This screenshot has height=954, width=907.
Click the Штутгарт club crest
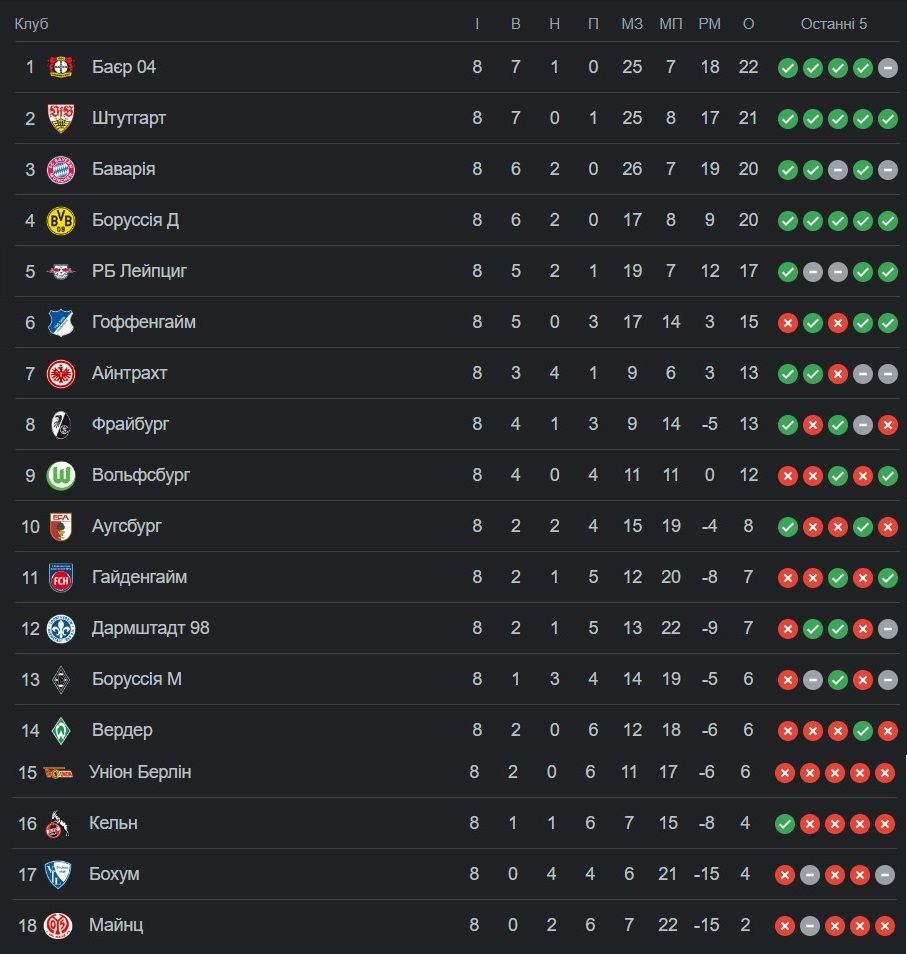tap(61, 118)
